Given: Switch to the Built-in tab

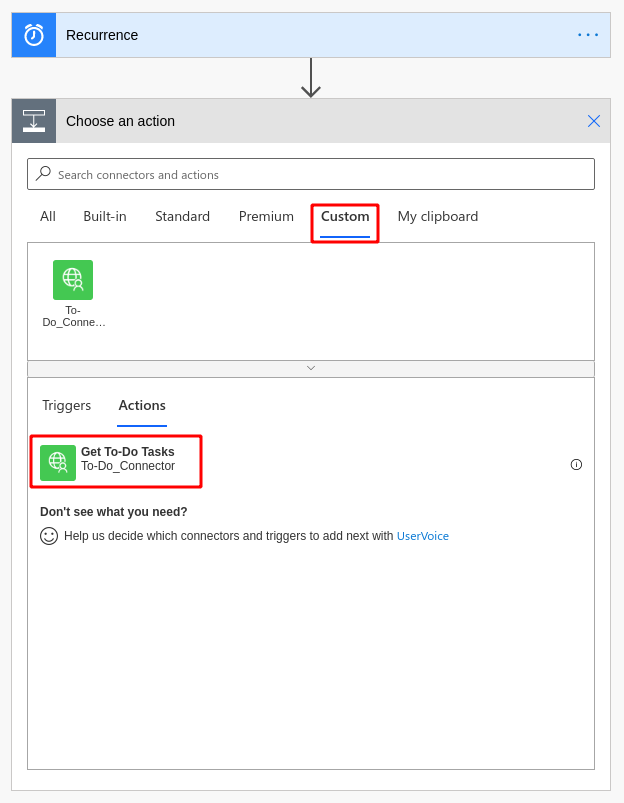Looking at the screenshot, I should coord(105,217).
